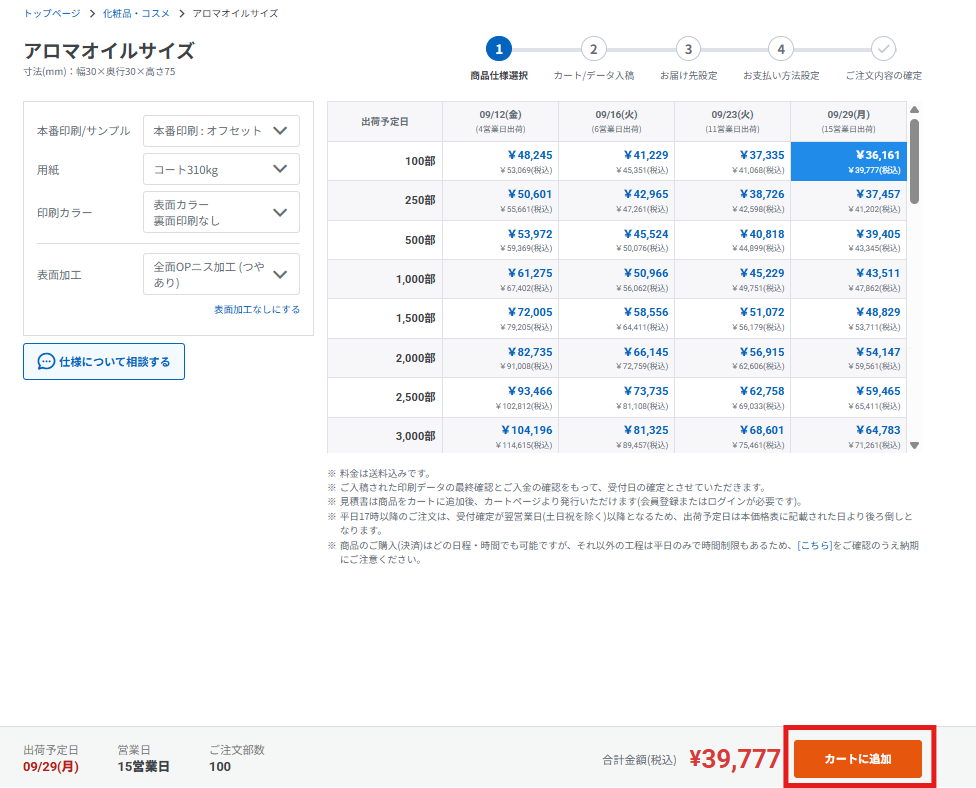The width and height of the screenshot is (976, 788).
Task: Click the 表面加工なしにする link
Action: [257, 309]
